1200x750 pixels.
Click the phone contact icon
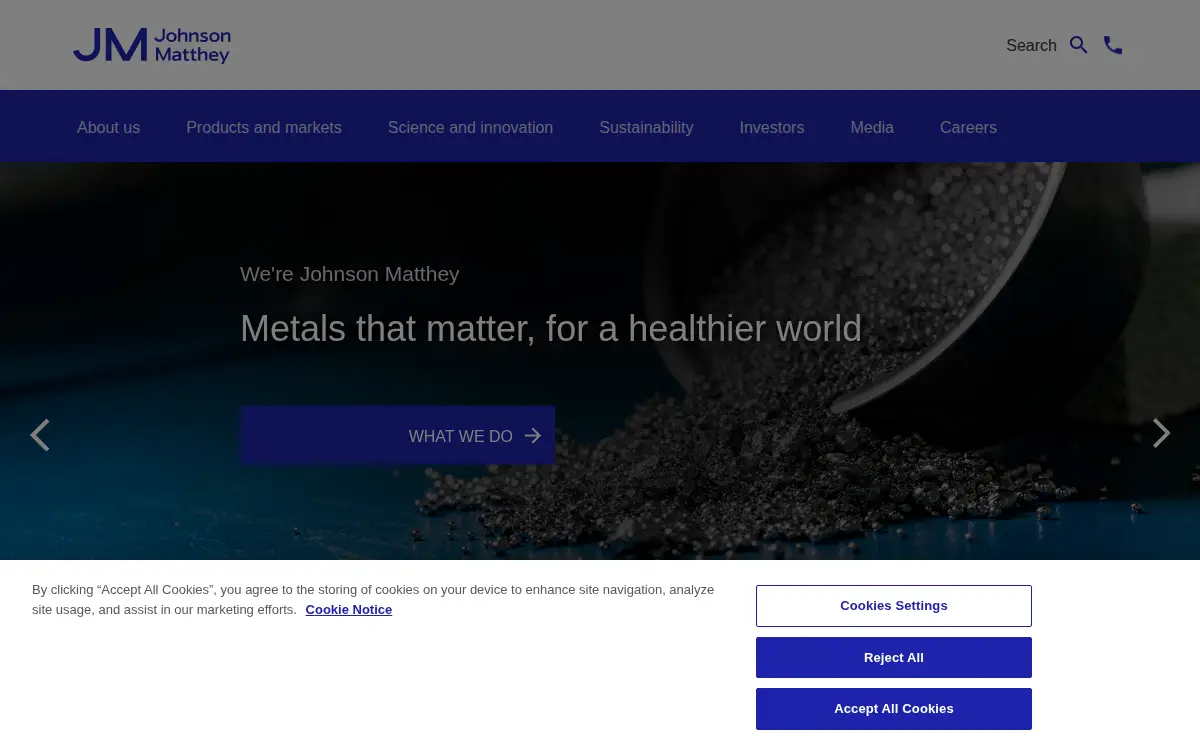(1113, 45)
